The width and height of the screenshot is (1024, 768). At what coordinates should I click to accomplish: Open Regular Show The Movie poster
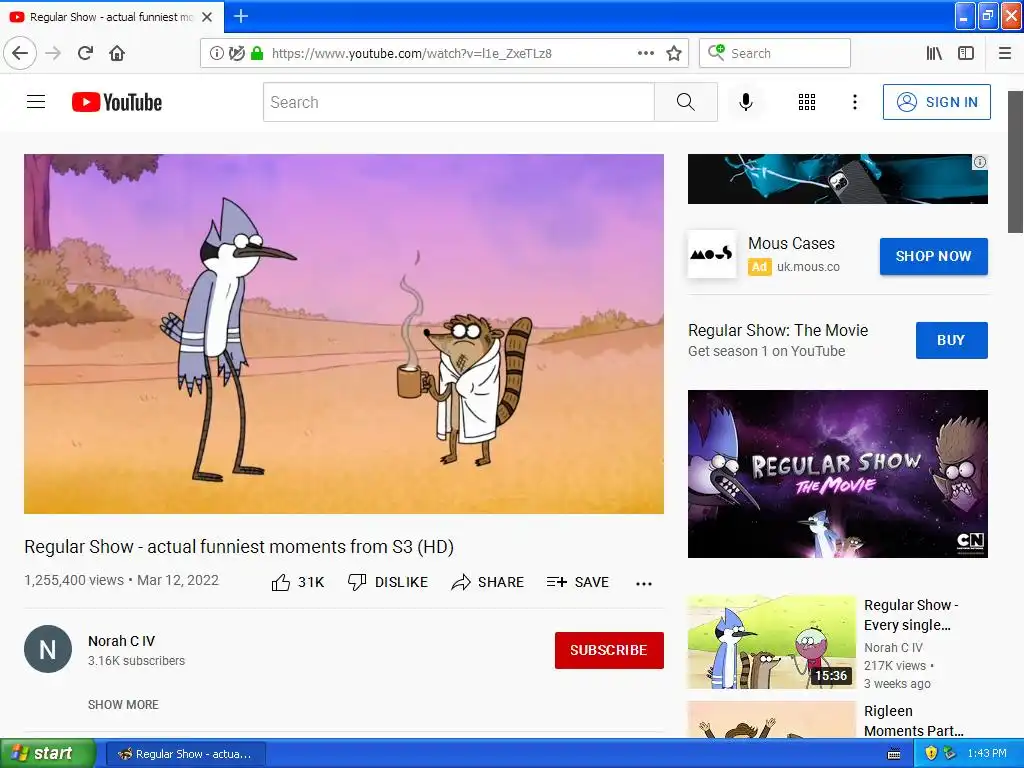(837, 474)
